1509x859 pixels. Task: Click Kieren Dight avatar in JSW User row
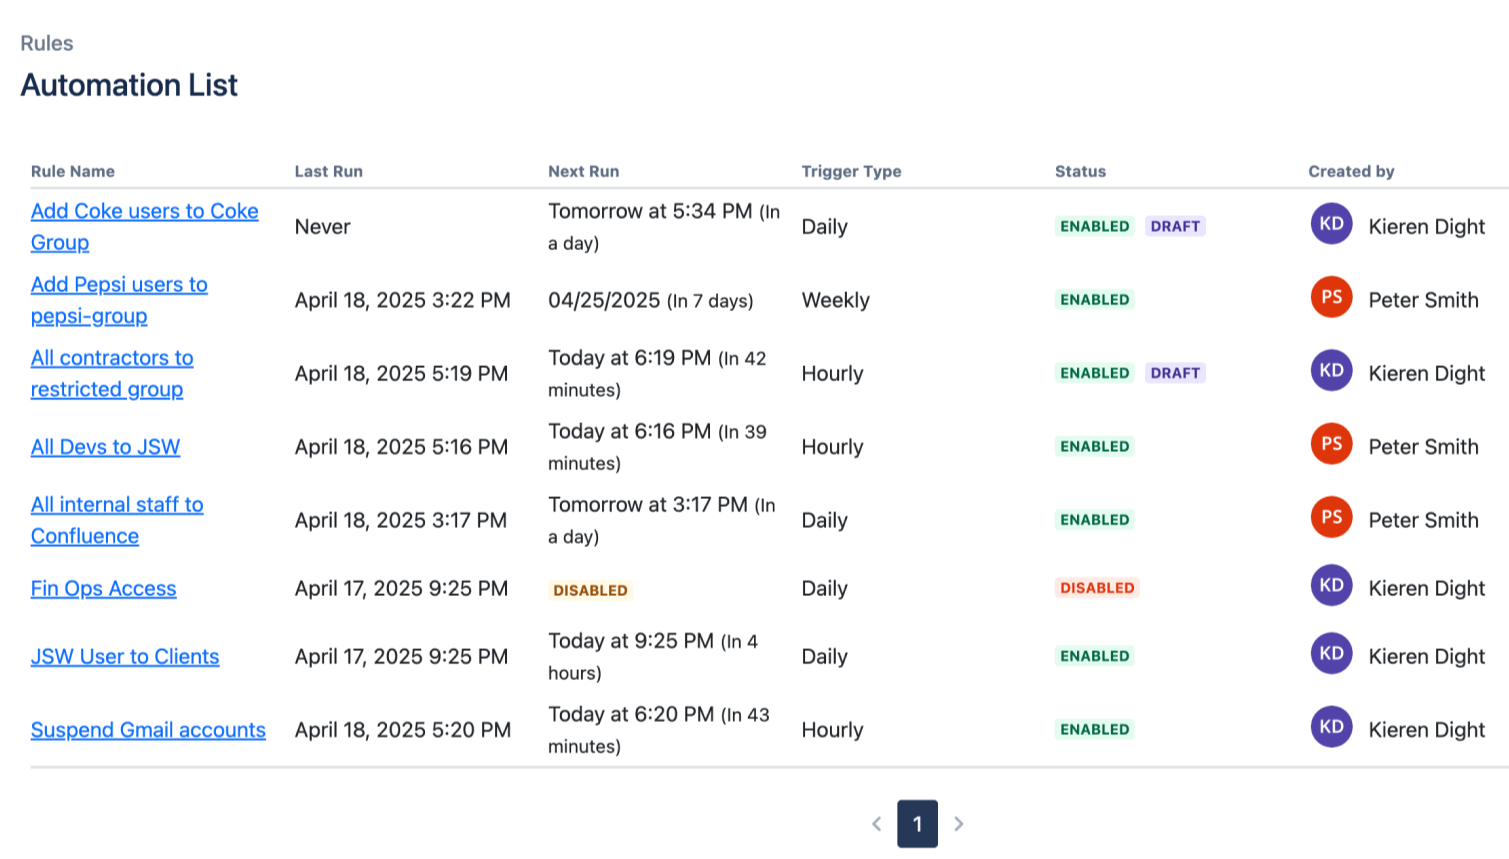pos(1331,654)
